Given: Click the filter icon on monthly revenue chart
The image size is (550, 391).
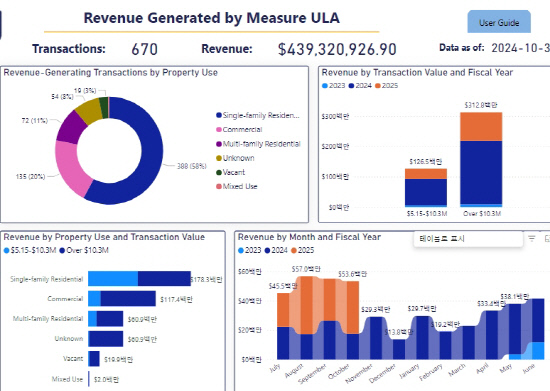Looking at the screenshot, I should [532, 238].
